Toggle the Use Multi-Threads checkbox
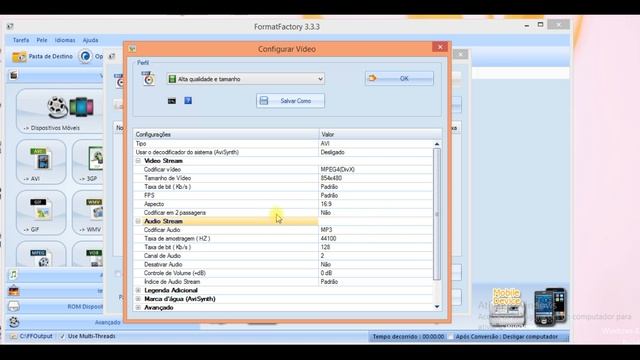Viewport: 640px width, 360px height. click(x=62, y=336)
